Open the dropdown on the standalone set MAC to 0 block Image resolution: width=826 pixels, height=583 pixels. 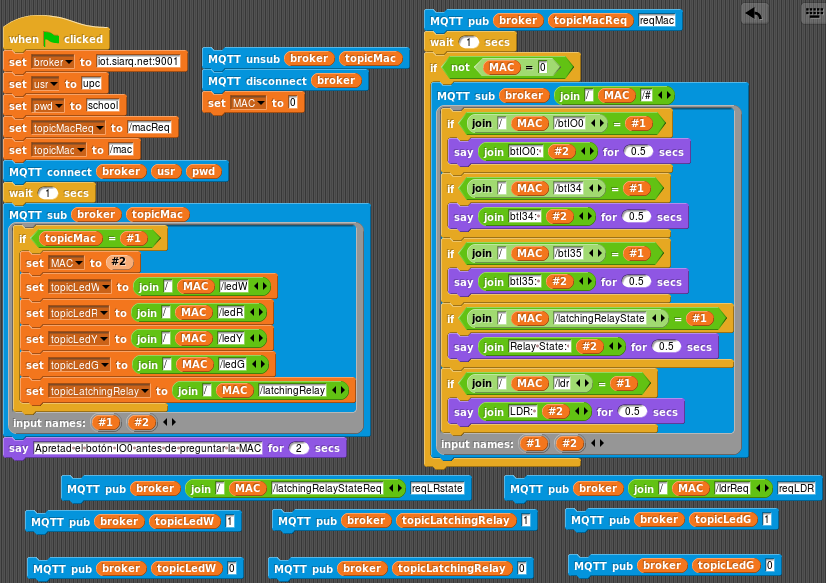pyautogui.click(x=262, y=103)
